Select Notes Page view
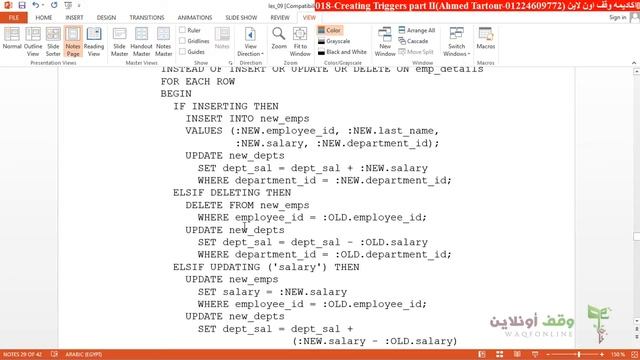The width and height of the screenshot is (640, 360). [x=73, y=41]
